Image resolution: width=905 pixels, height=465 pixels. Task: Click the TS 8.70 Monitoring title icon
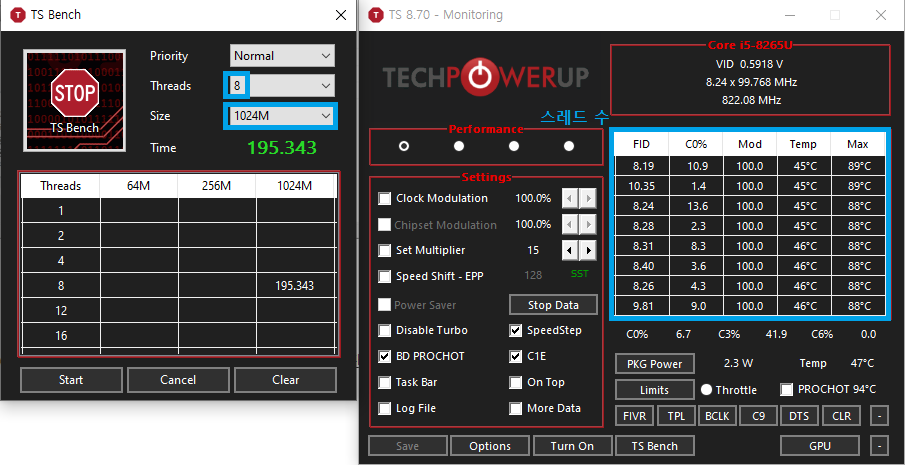click(x=376, y=14)
